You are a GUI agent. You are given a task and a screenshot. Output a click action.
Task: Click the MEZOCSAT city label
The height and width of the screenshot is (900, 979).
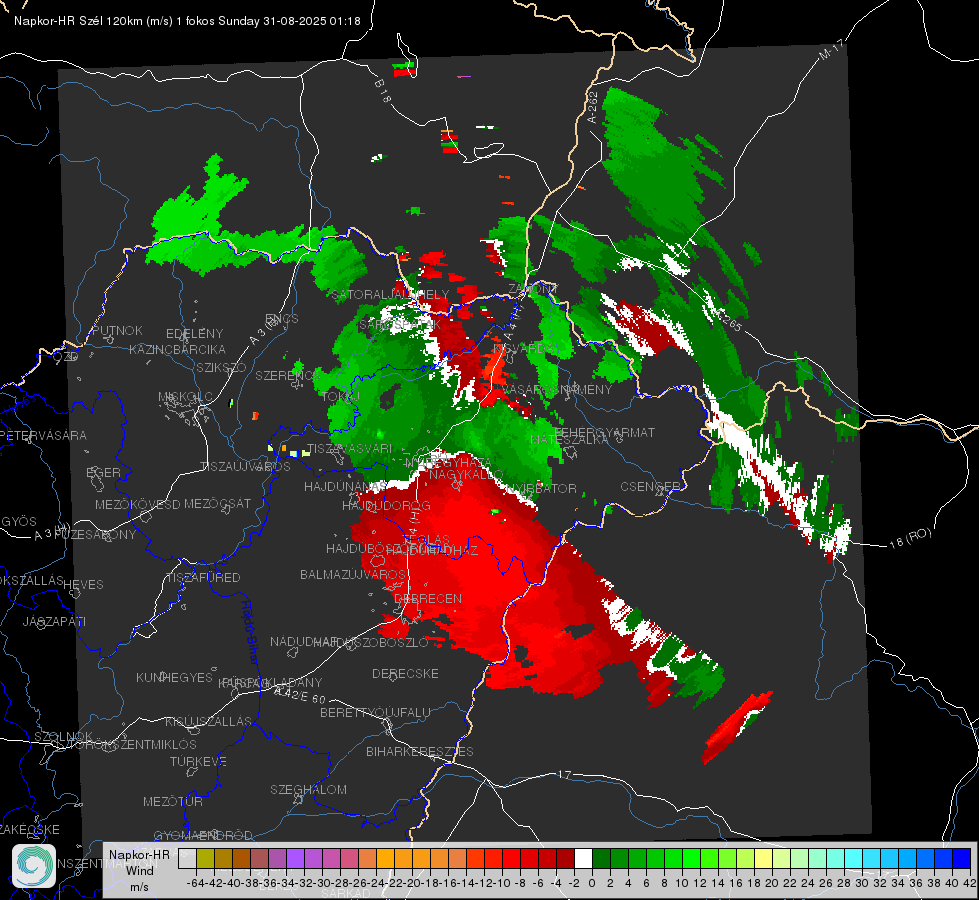[217, 503]
